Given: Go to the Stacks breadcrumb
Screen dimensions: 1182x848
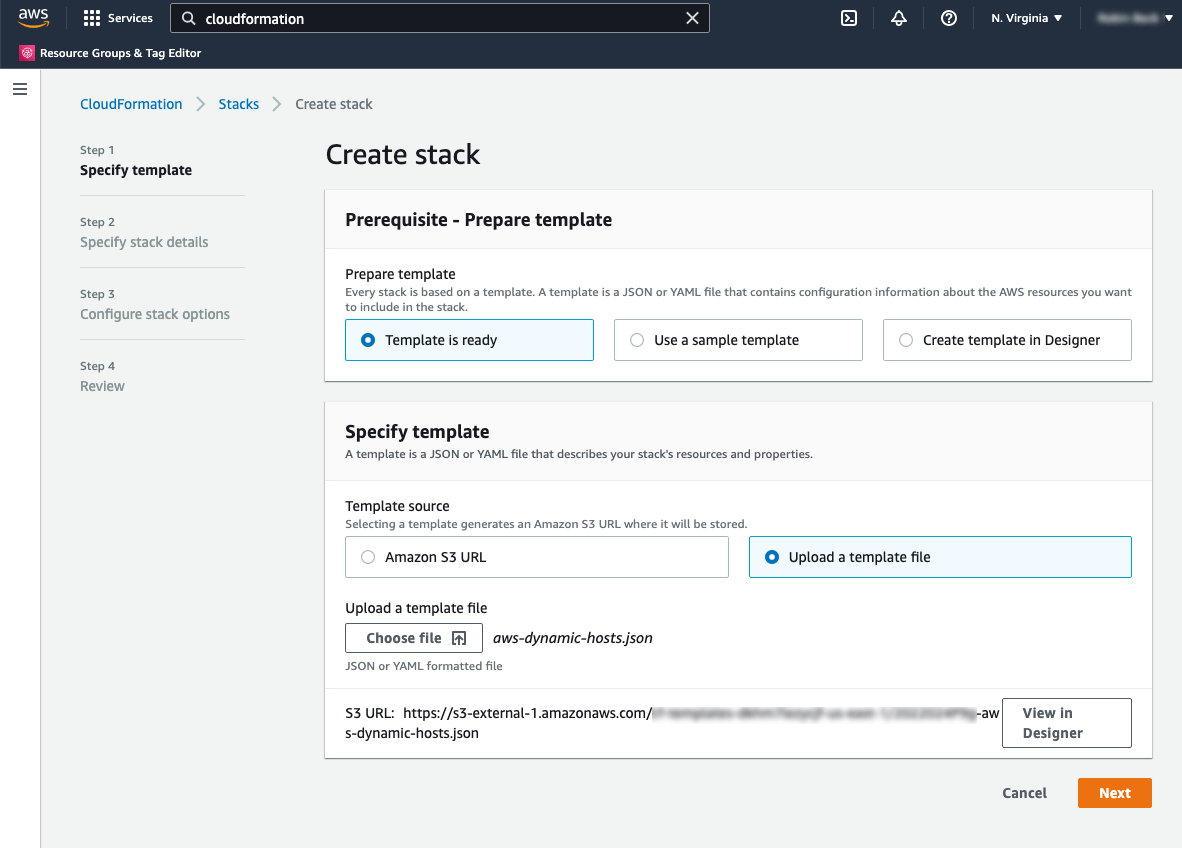Looking at the screenshot, I should click(238, 104).
